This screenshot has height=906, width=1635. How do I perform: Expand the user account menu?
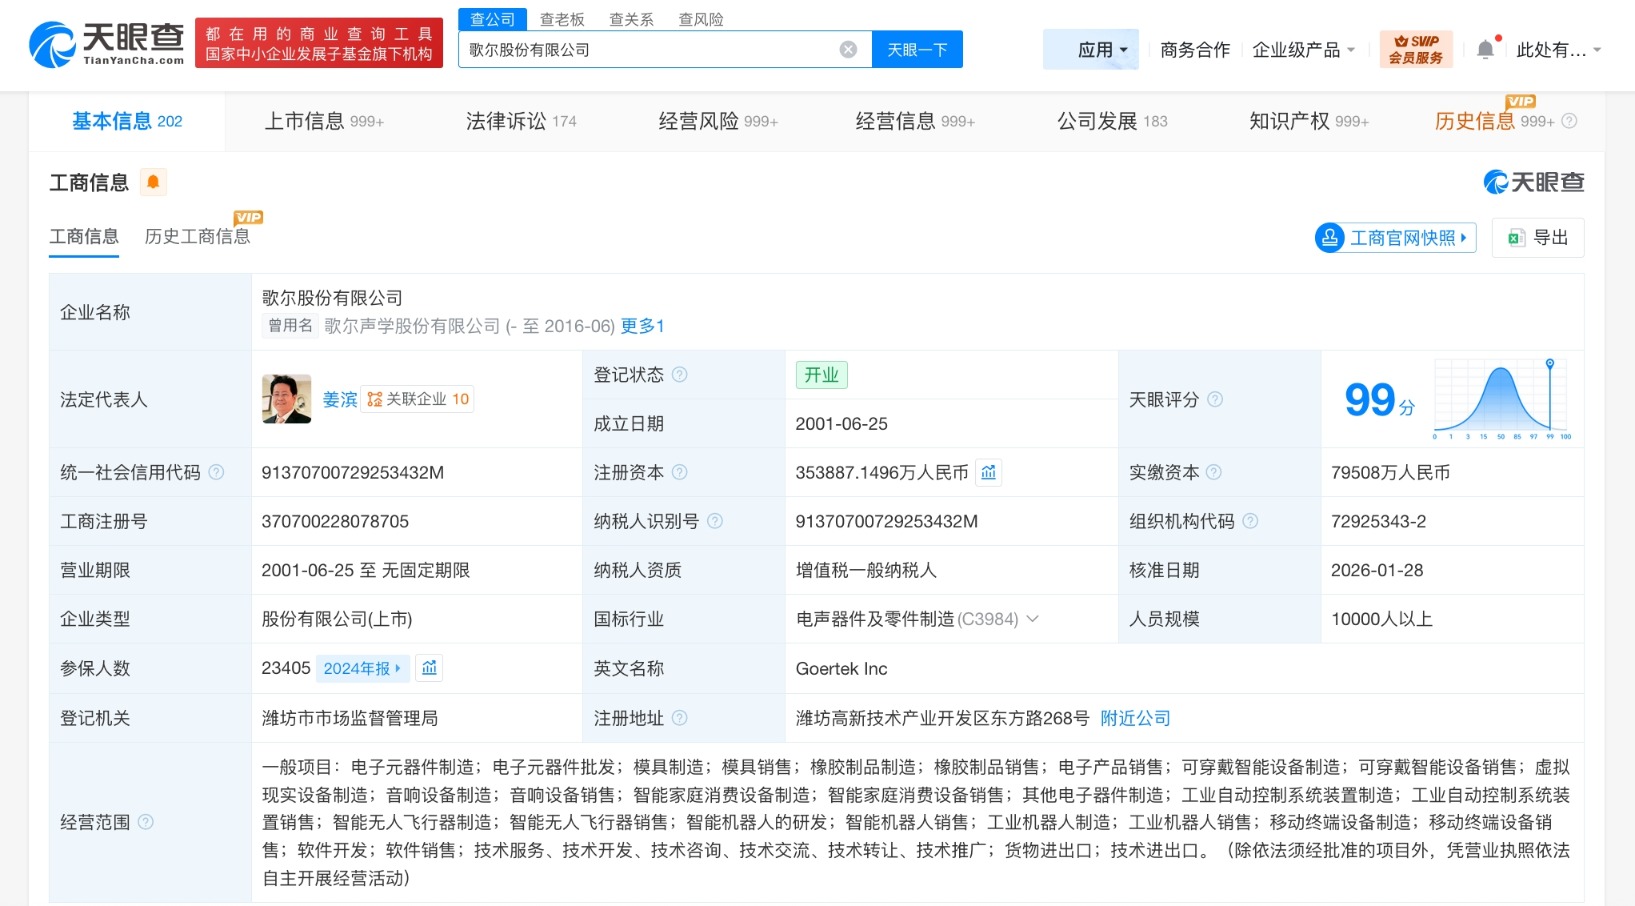pyautogui.click(x=1558, y=50)
